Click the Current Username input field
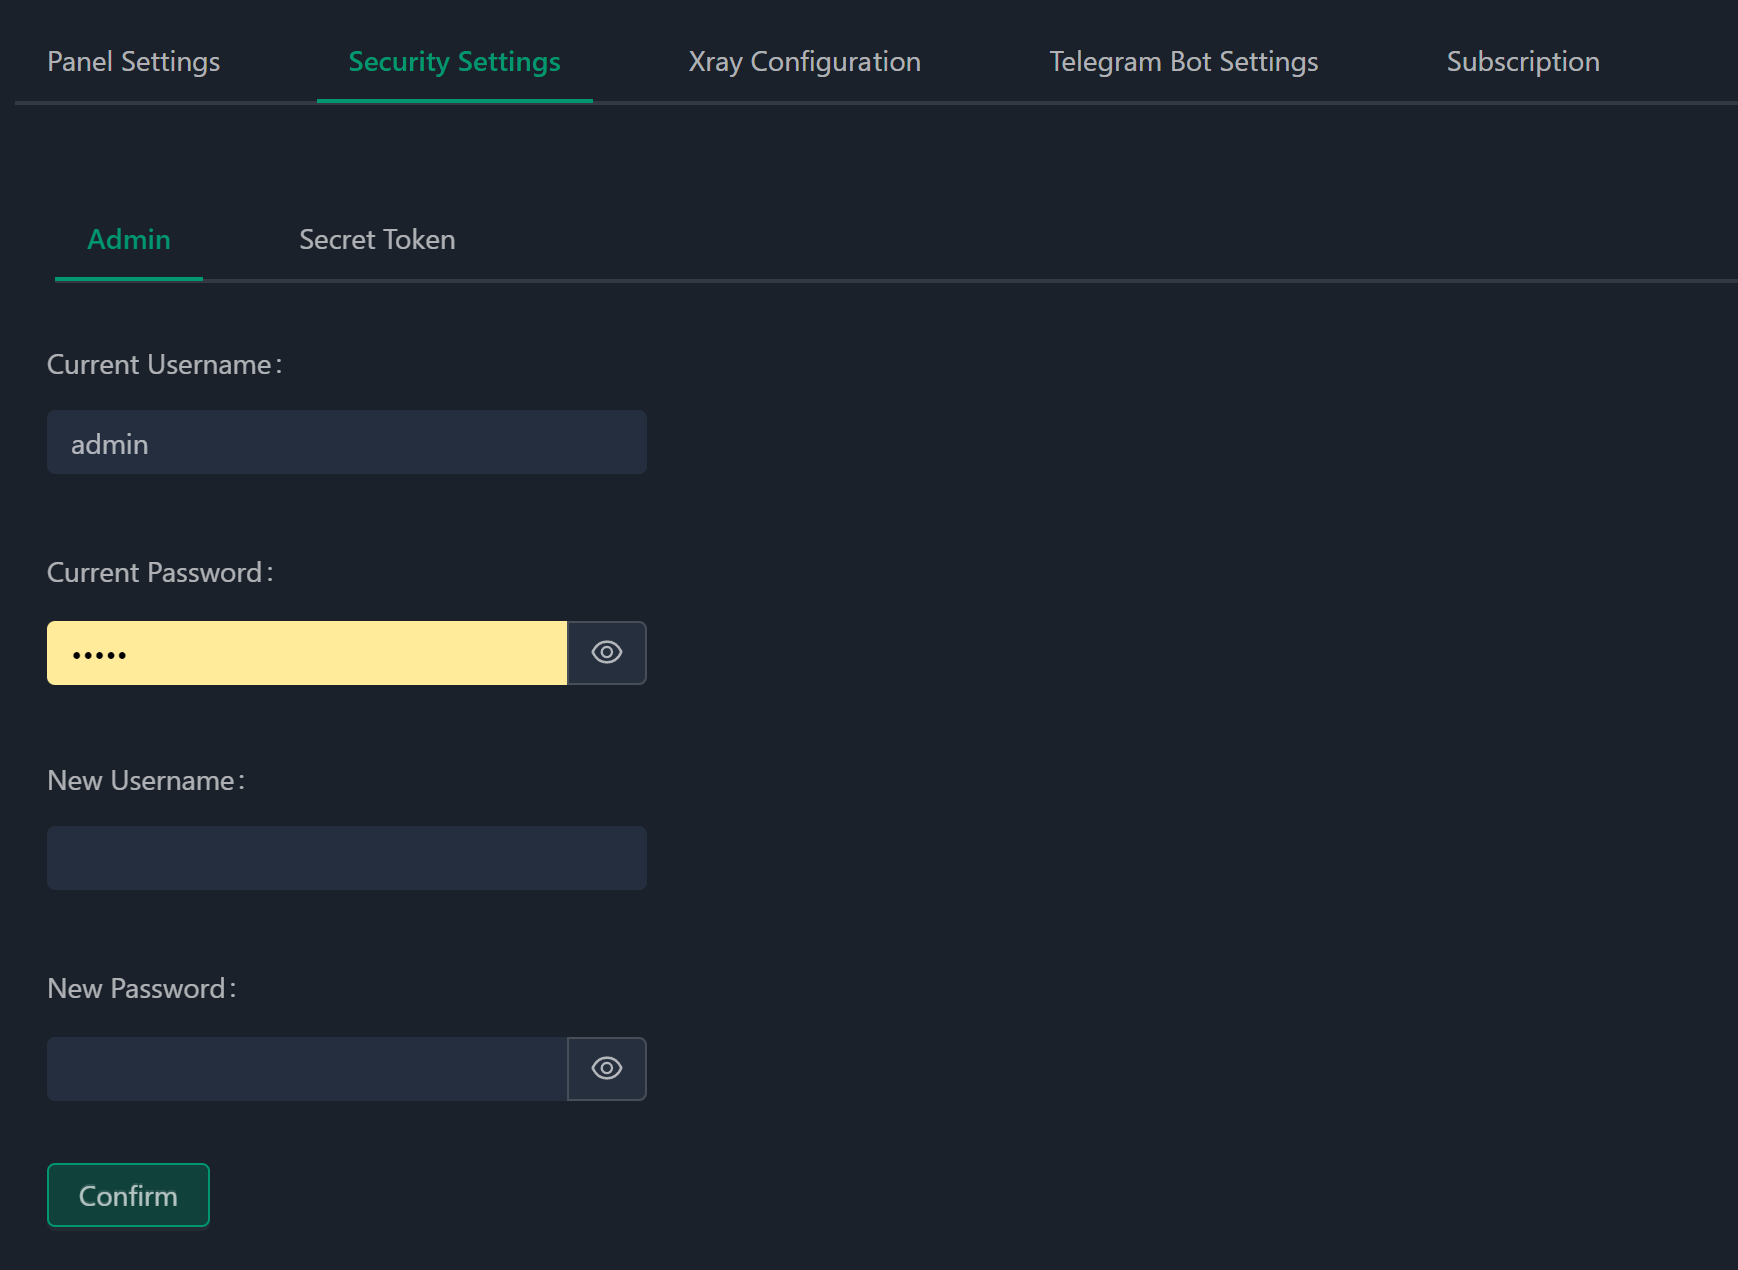1738x1270 pixels. tap(347, 442)
